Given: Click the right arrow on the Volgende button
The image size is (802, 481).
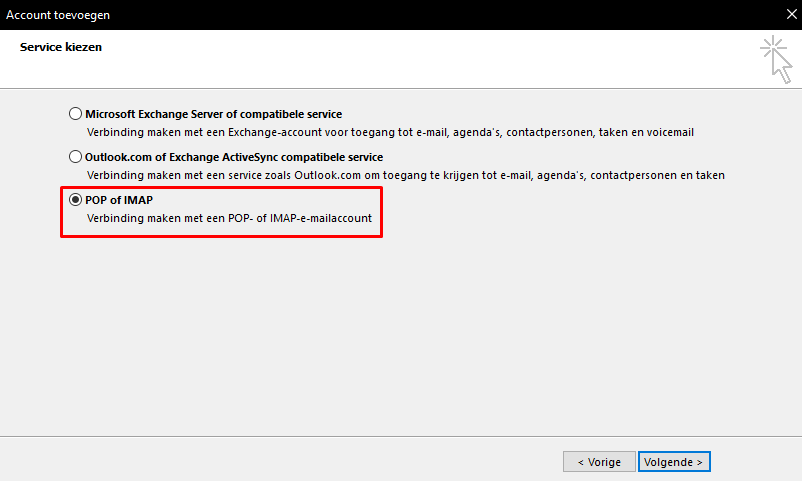Looking at the screenshot, I should pos(701,462).
